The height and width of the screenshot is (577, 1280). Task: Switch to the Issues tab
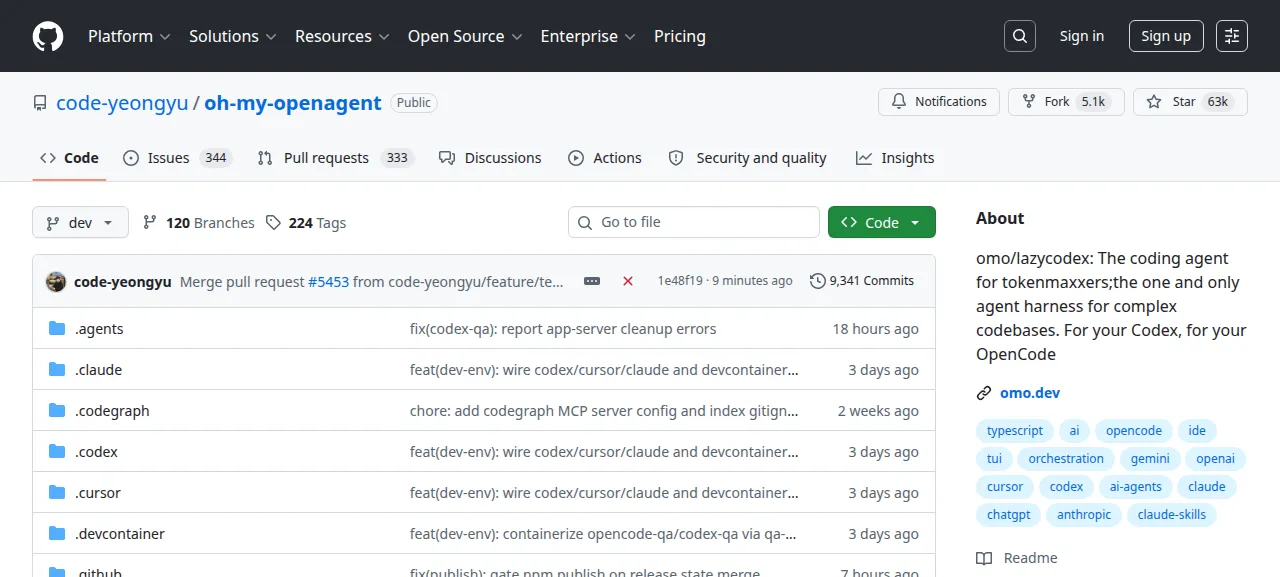(177, 158)
